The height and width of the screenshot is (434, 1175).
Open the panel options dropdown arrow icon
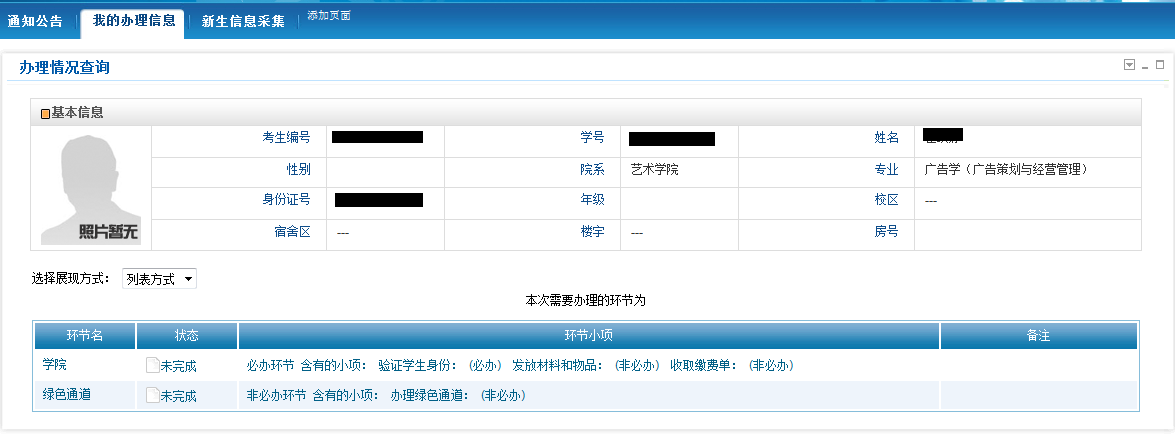pos(1129,65)
